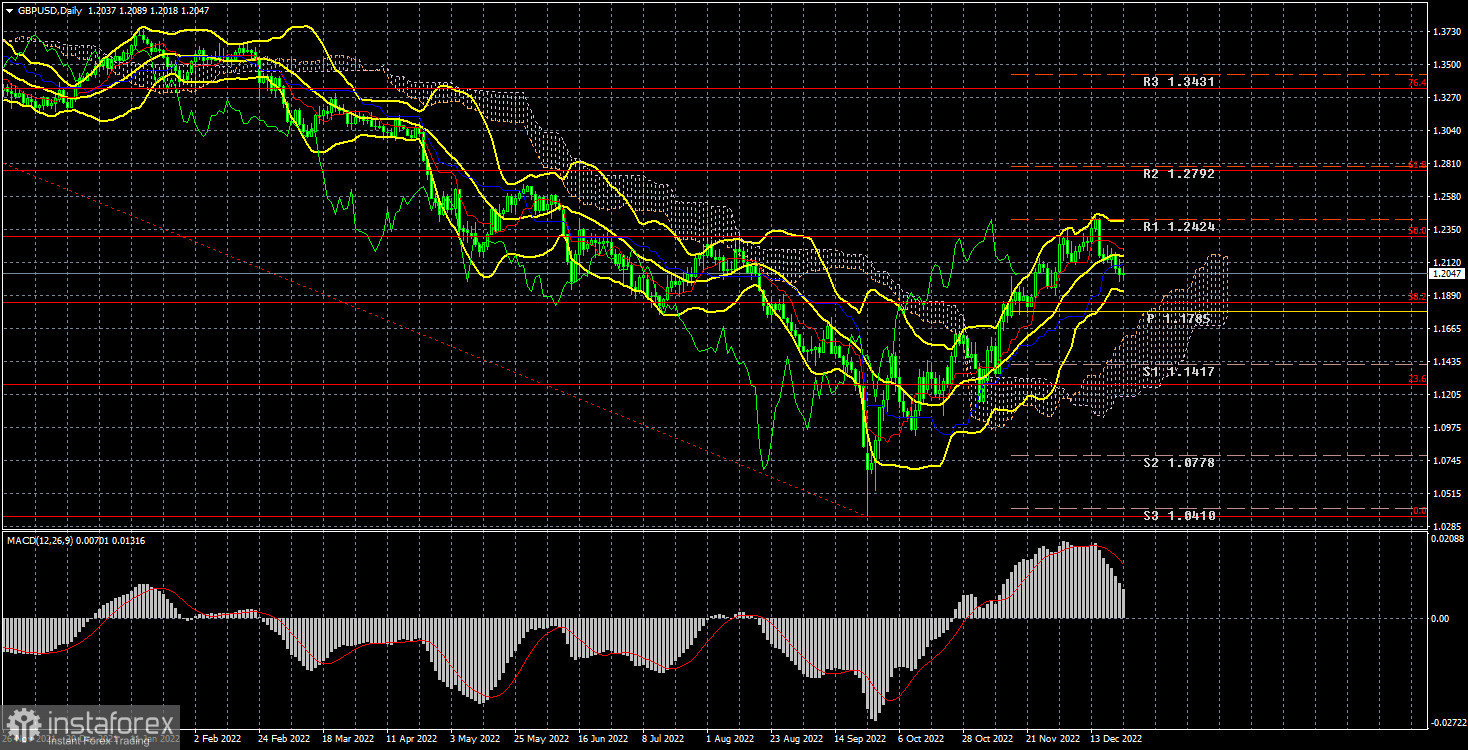1468x750 pixels.
Task: Click the MACD 0.02088 scale value
Action: (x=1447, y=540)
